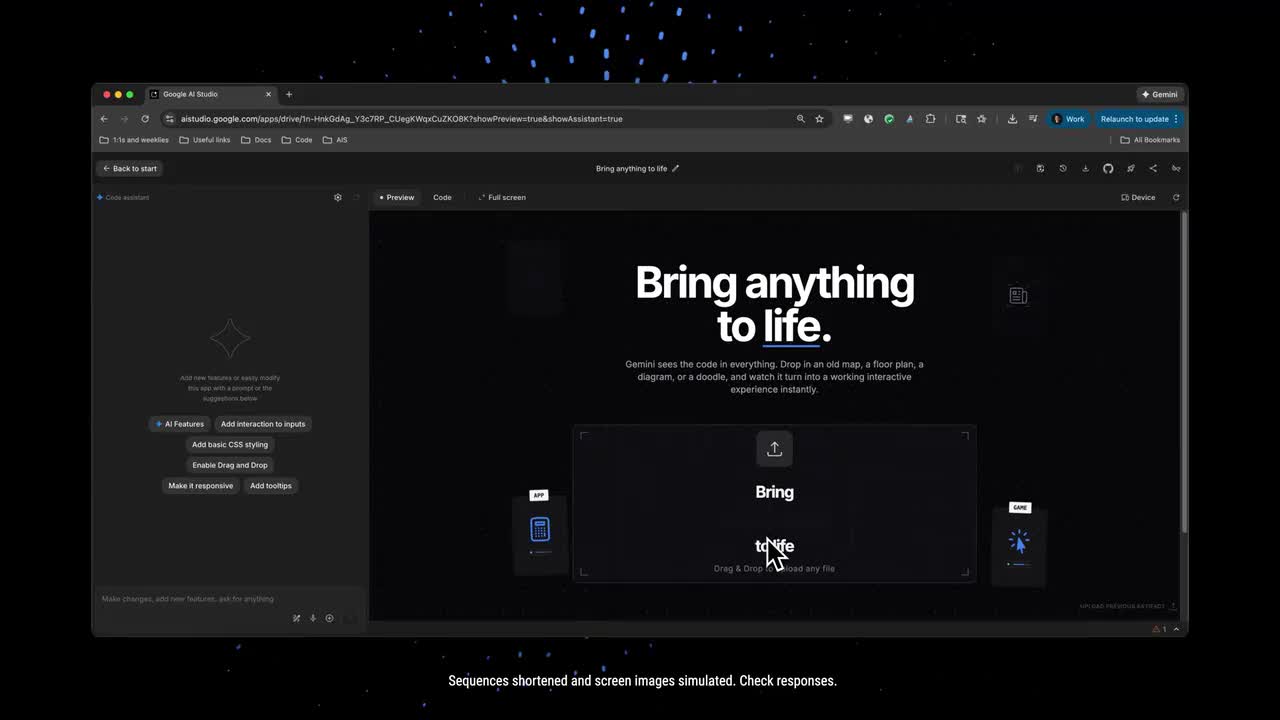Edit app name with pencil icon
The image size is (1280, 720).
[676, 168]
